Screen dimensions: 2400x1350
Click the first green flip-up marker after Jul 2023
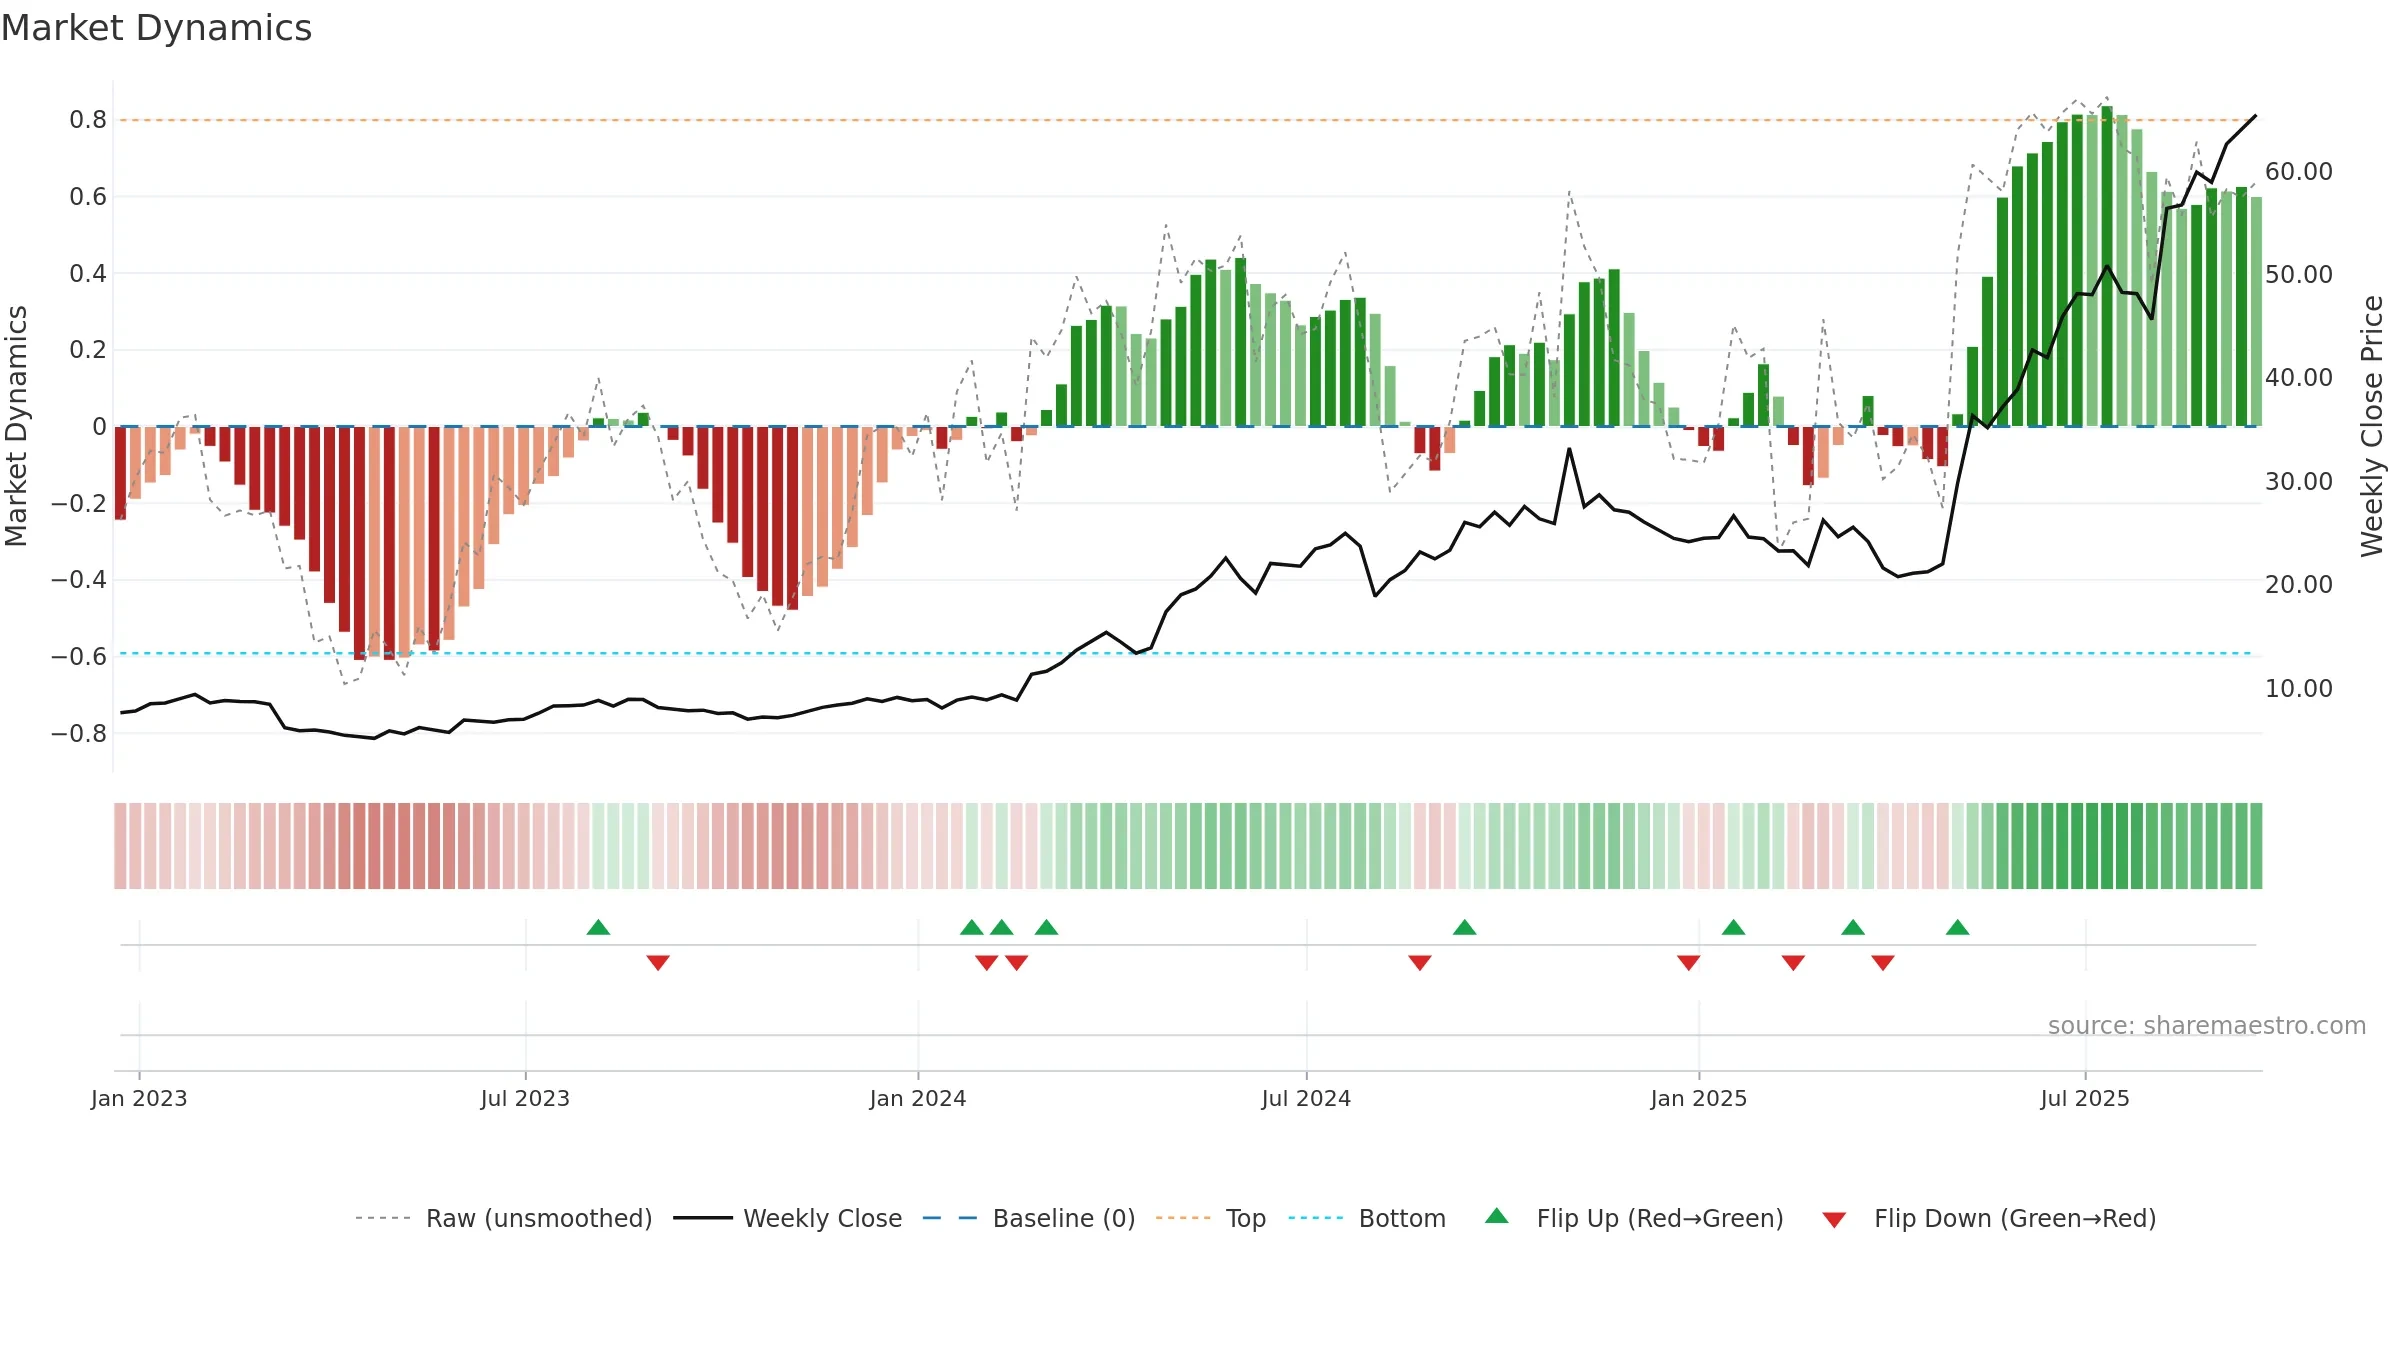click(598, 927)
